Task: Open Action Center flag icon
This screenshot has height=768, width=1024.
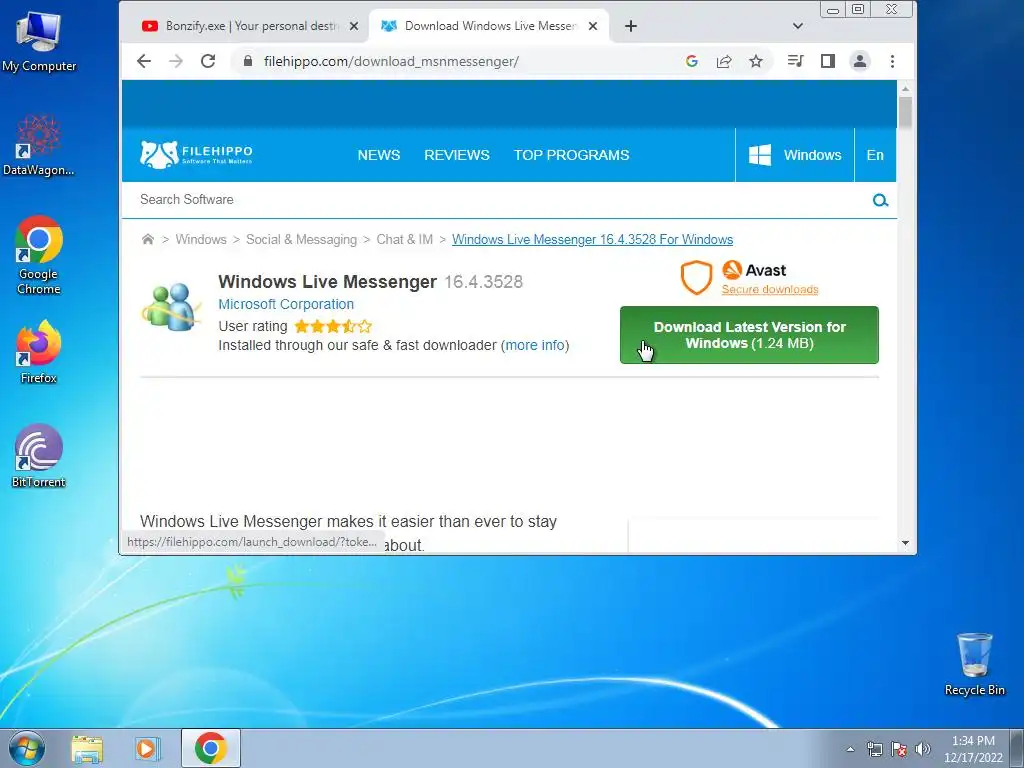Action: [x=899, y=749]
